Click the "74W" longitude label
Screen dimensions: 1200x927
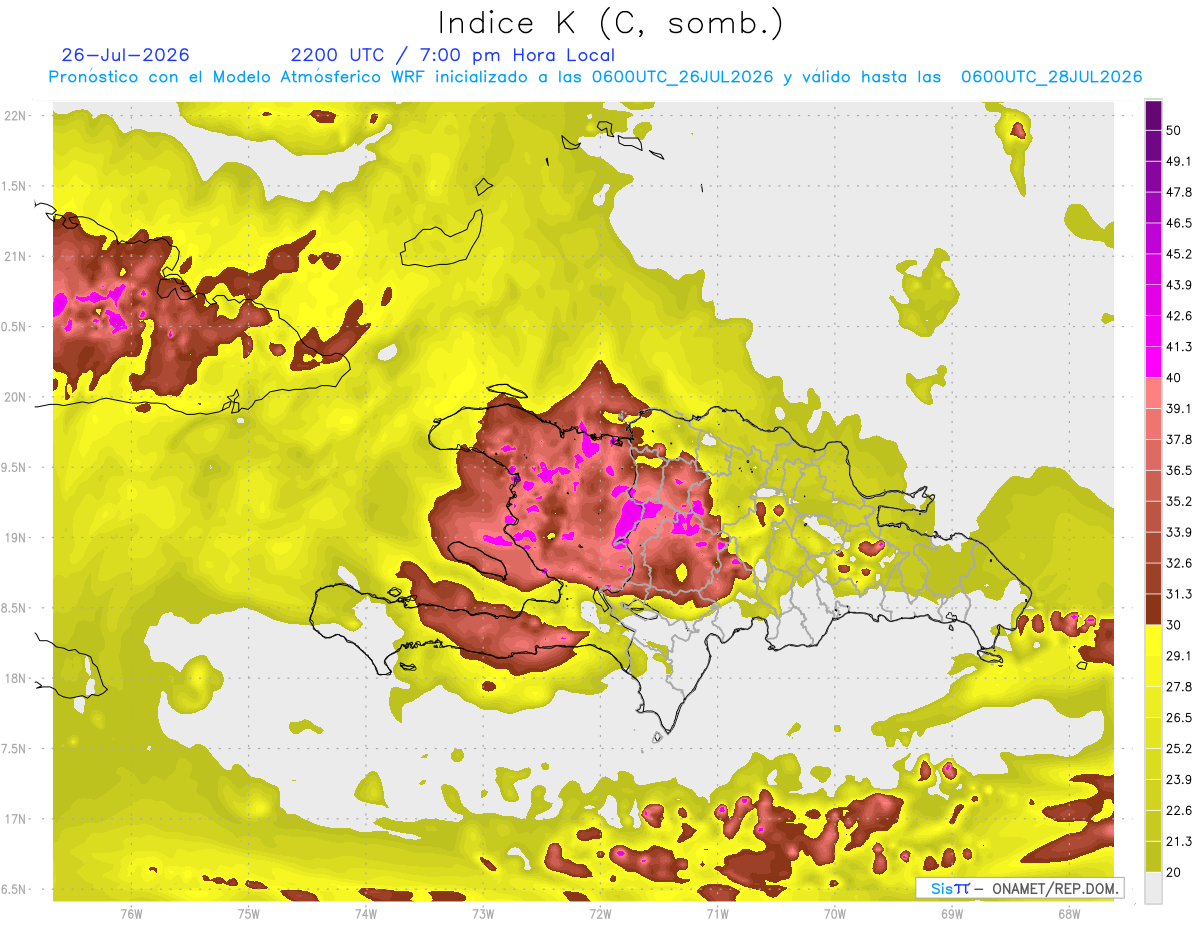point(366,914)
